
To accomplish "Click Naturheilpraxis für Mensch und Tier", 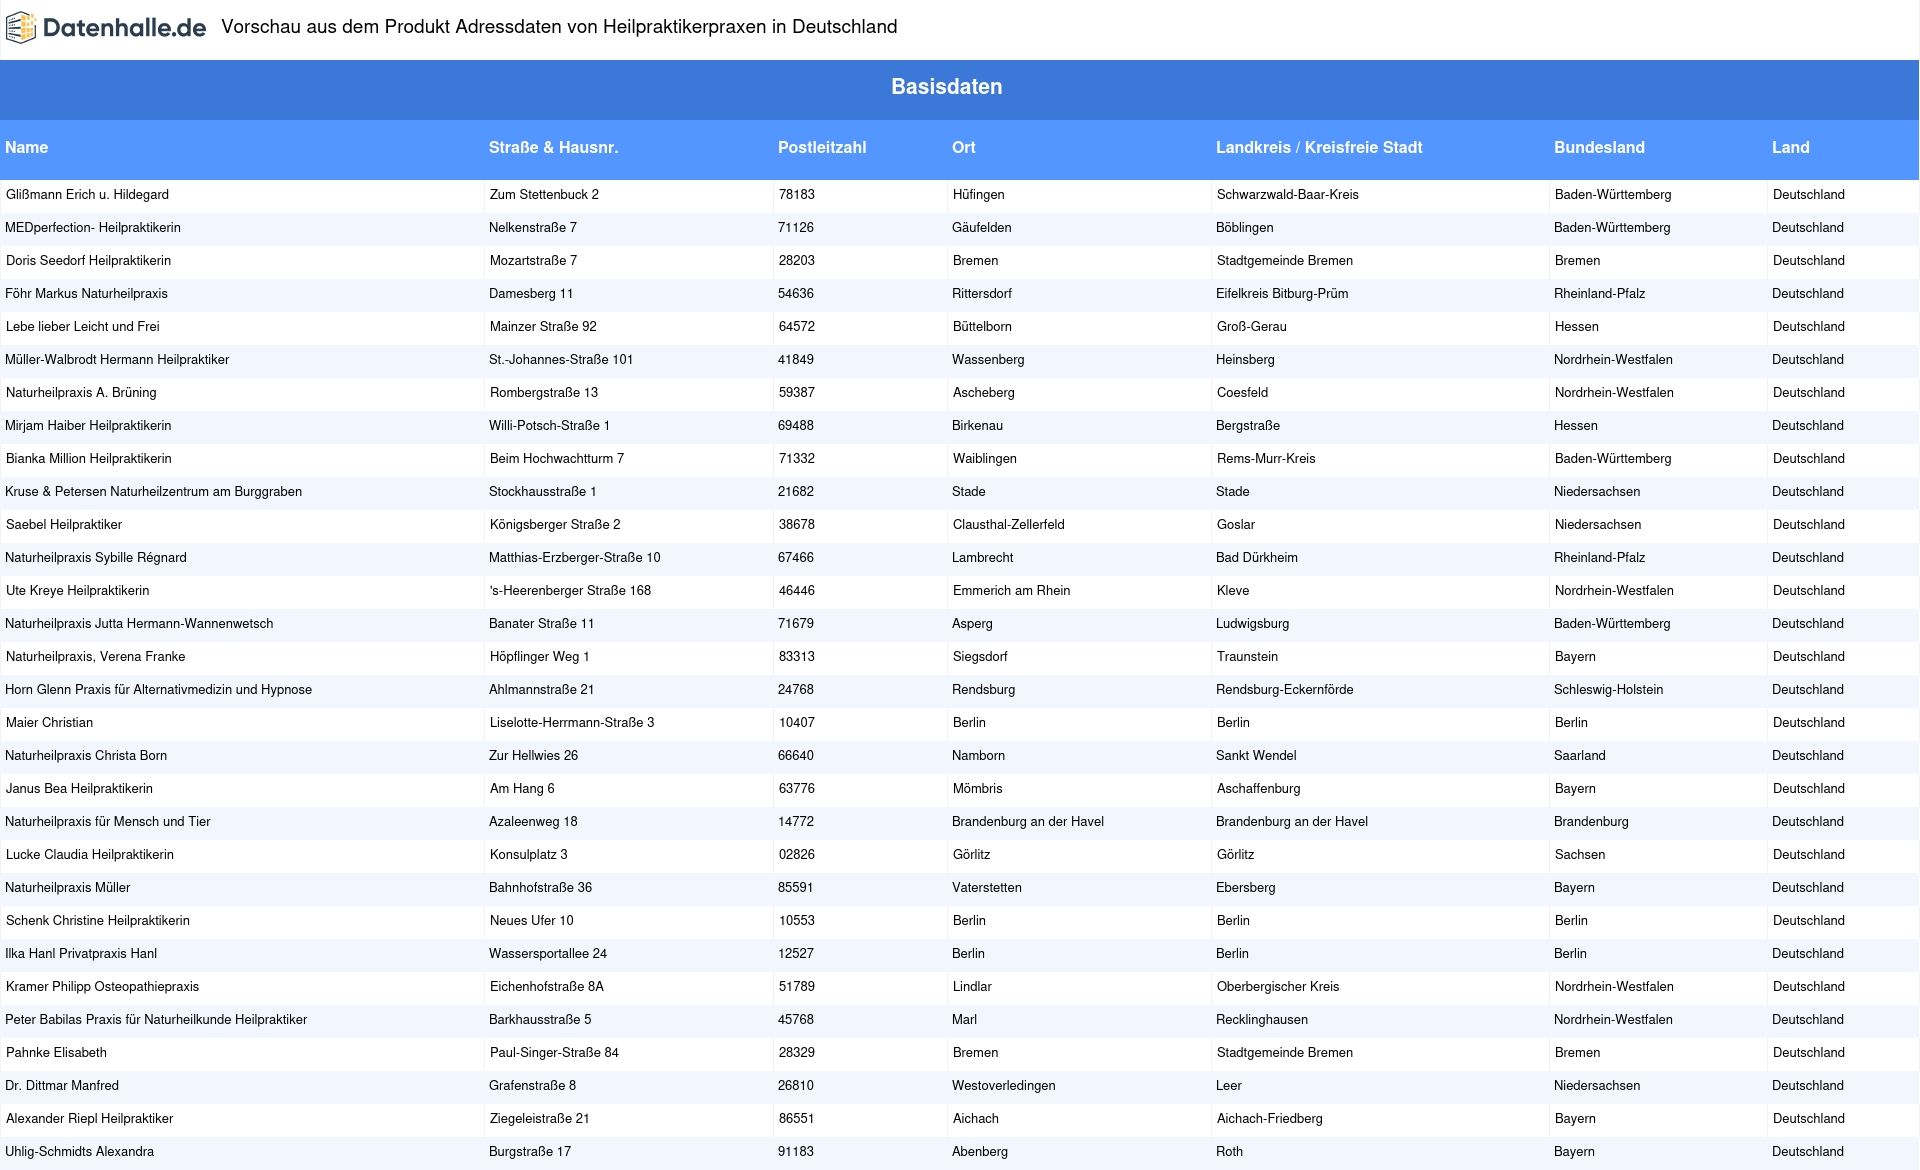I will (108, 822).
